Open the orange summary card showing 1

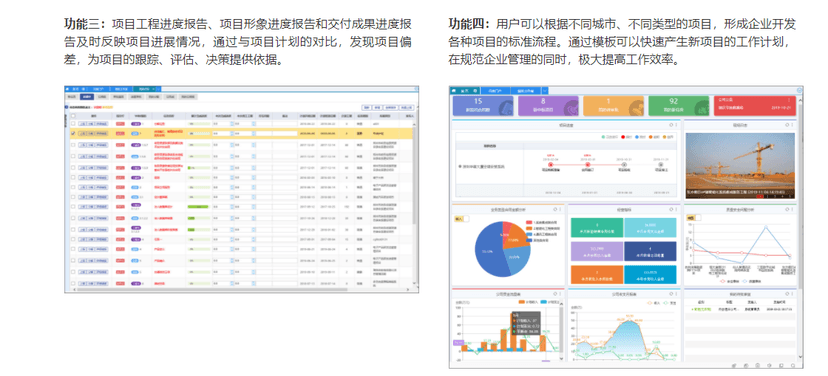613,106
